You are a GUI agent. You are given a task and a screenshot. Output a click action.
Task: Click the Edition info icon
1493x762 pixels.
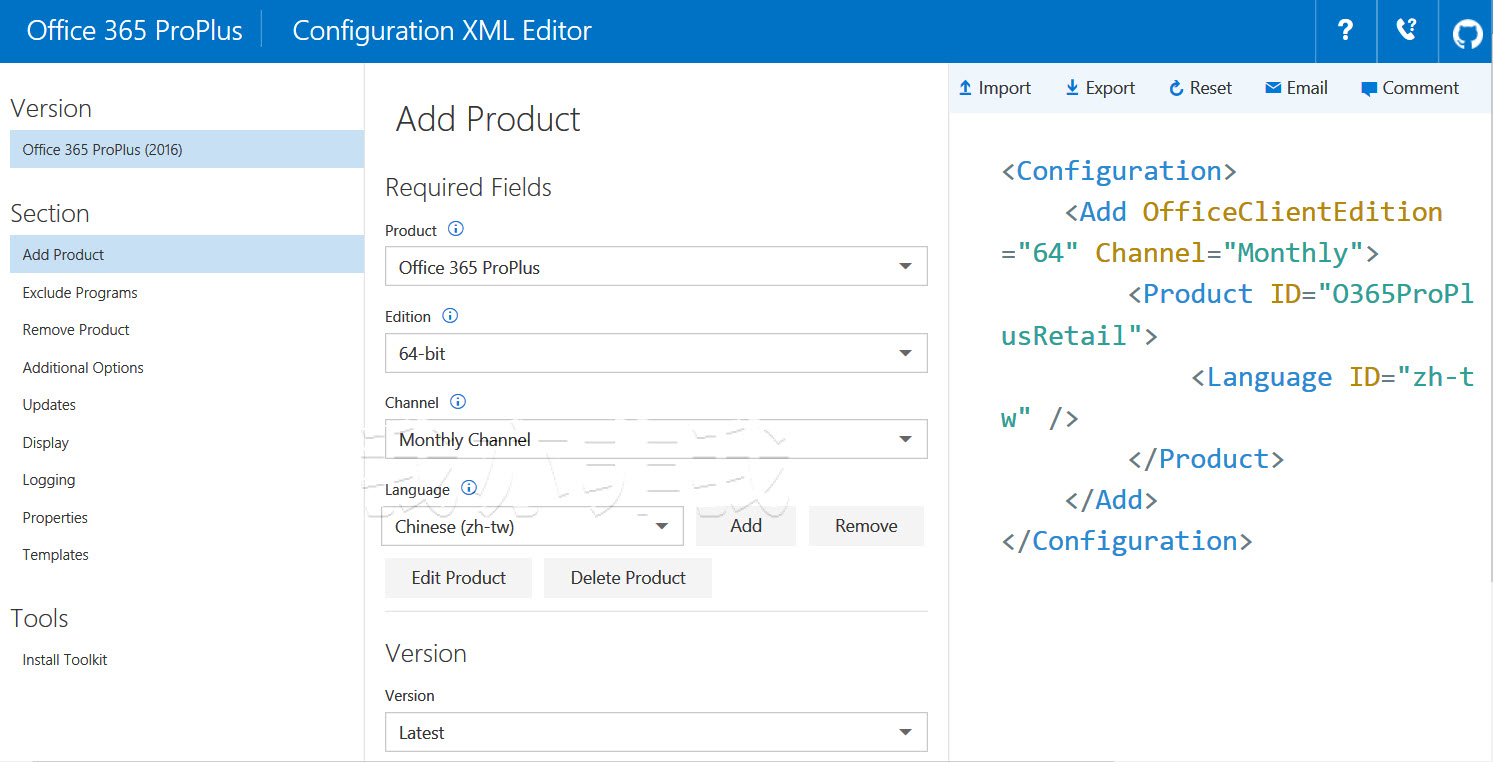tap(450, 316)
